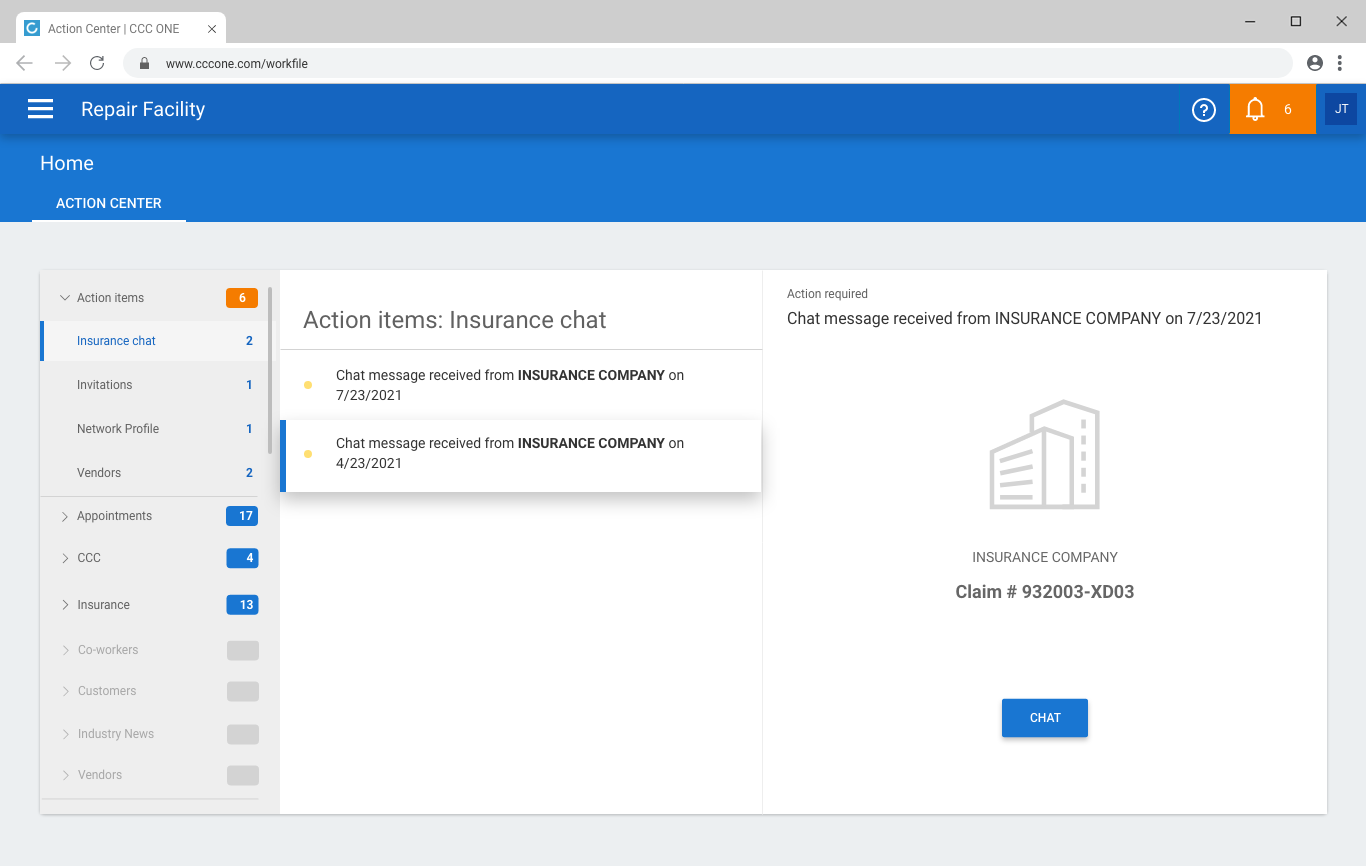Image resolution: width=1366 pixels, height=866 pixels.
Task: Click the Home heading
Action: pyautogui.click(x=67, y=163)
